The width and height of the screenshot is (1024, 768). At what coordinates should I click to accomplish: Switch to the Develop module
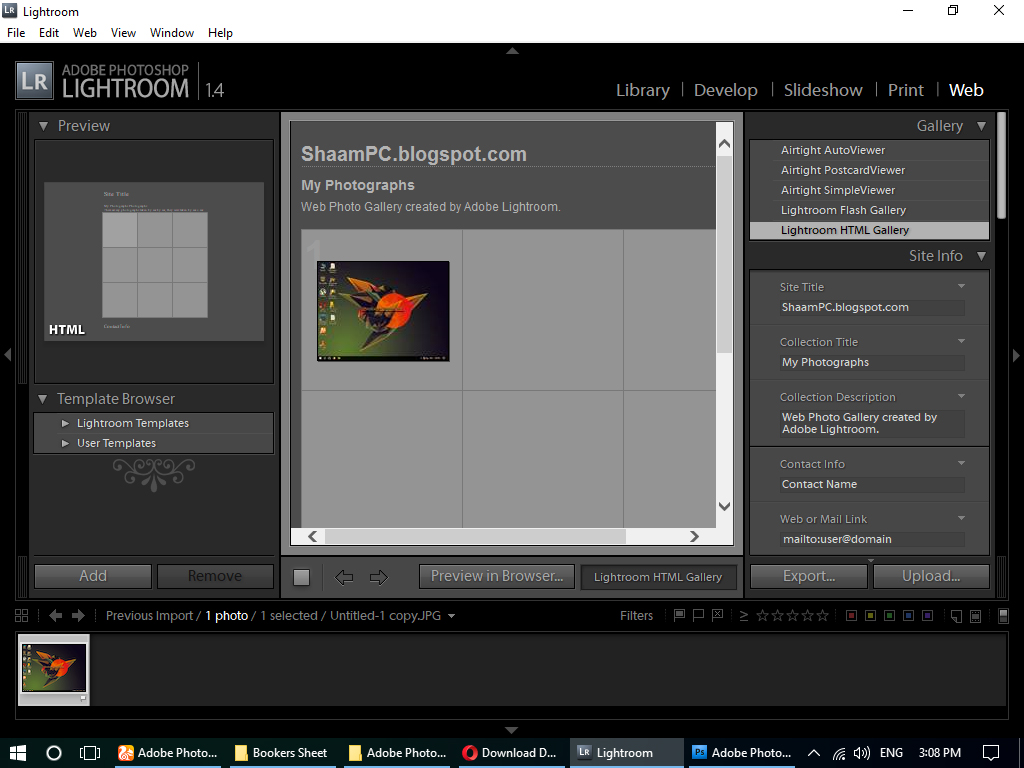click(726, 90)
